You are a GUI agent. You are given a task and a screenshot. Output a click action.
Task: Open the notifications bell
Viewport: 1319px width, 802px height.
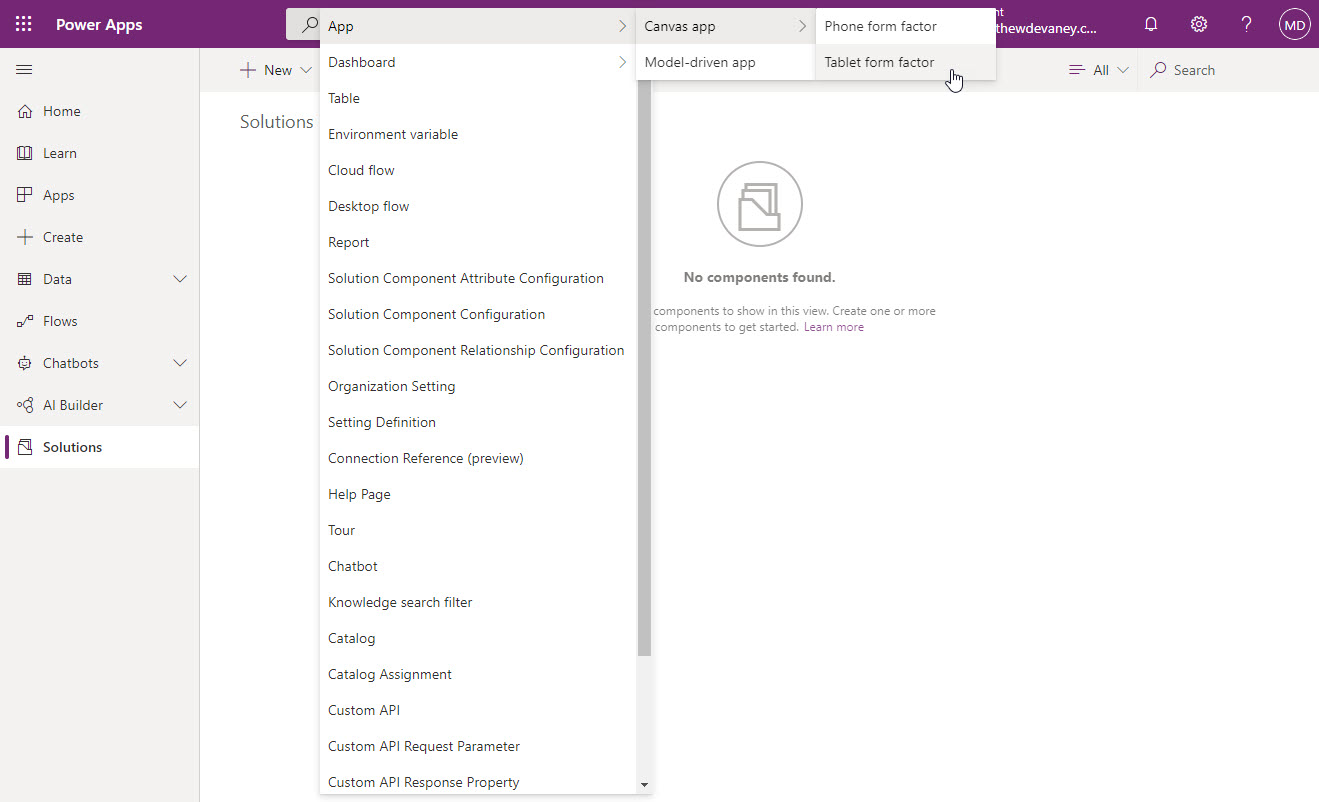tap(1150, 24)
